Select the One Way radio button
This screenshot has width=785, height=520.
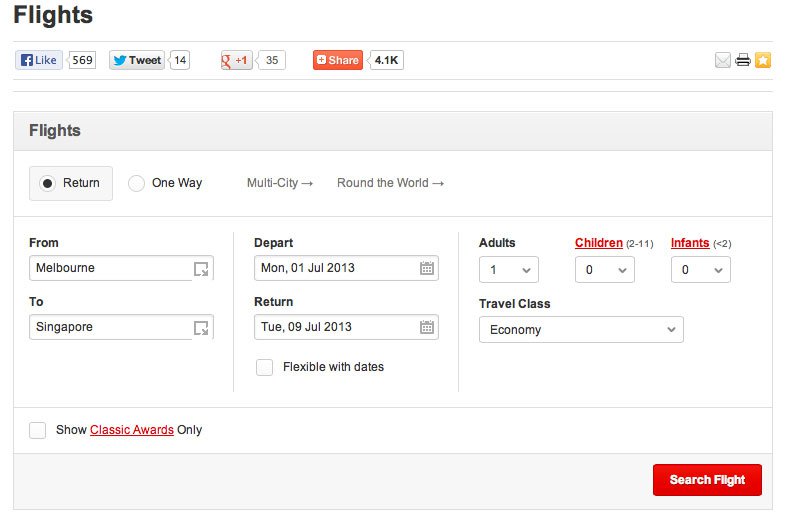[x=136, y=183]
